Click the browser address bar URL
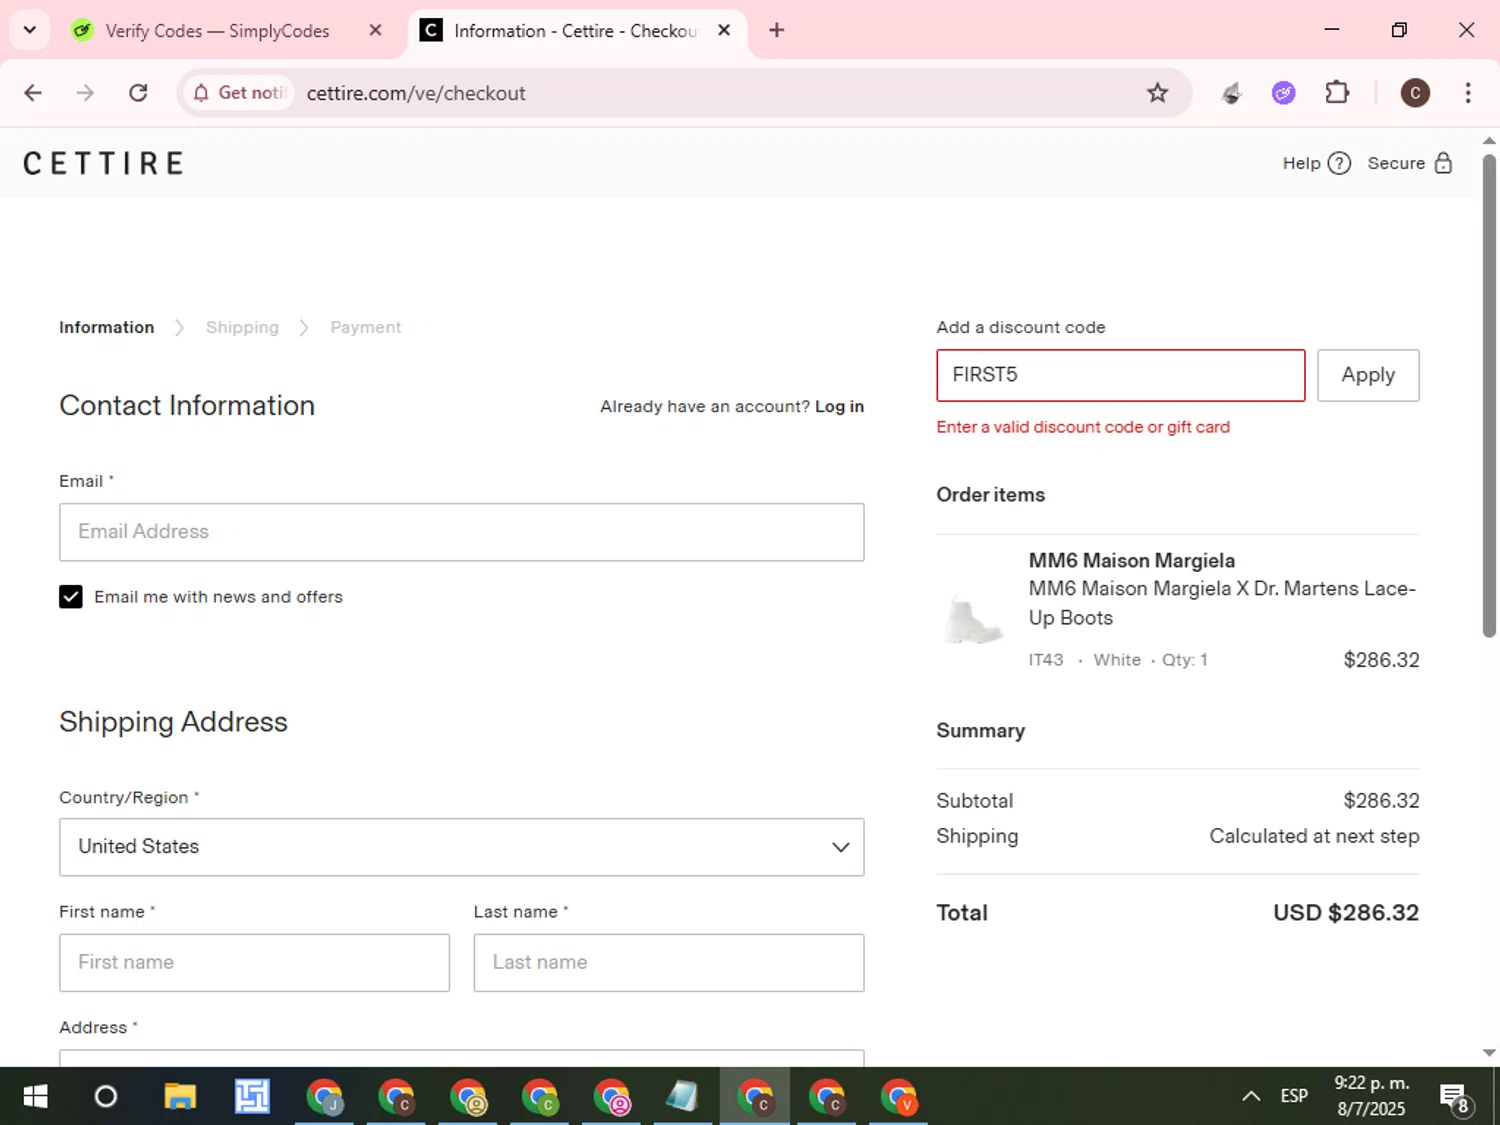This screenshot has height=1125, width=1500. (416, 93)
